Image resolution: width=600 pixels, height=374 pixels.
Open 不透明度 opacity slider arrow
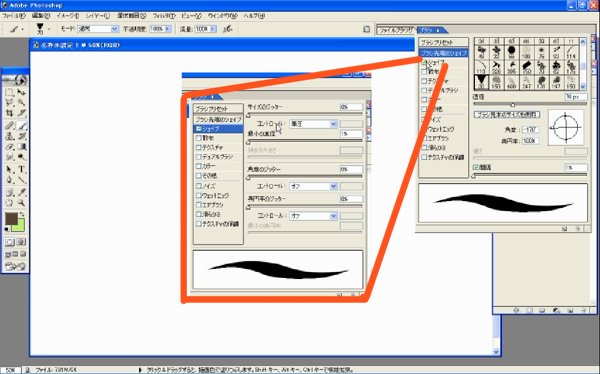tap(168, 29)
